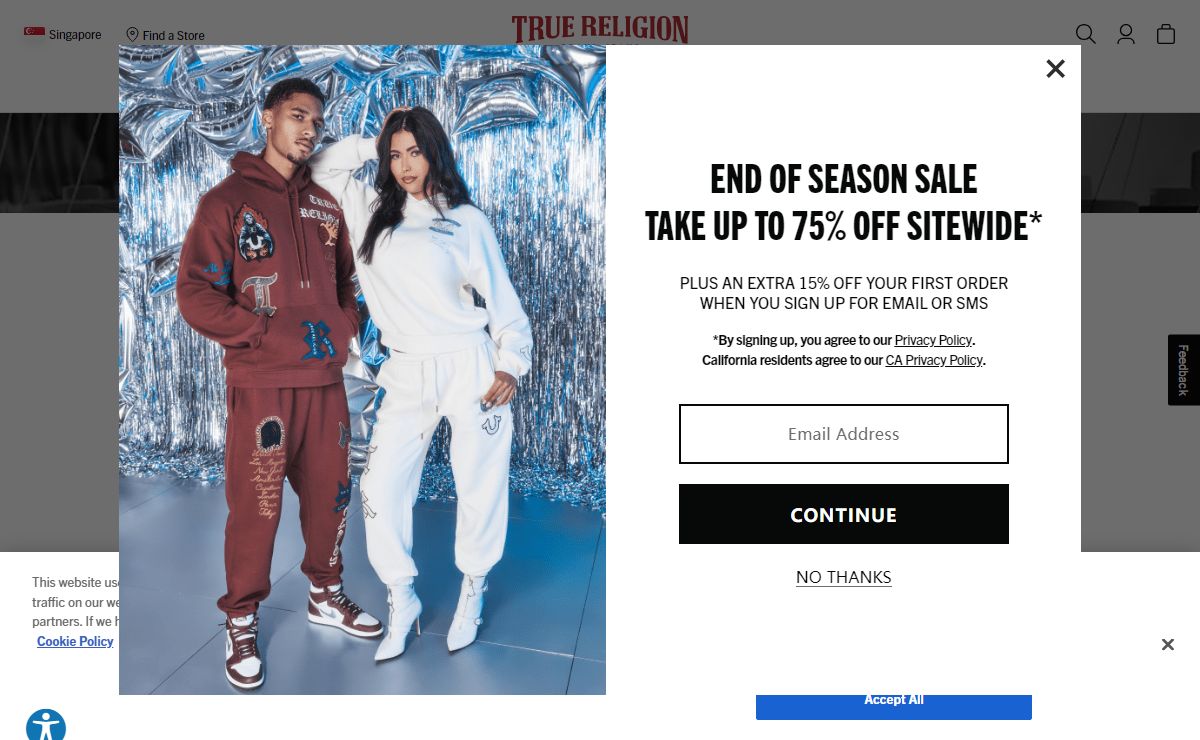Open the accessibility options icon
1200x740 pixels.
pyautogui.click(x=46, y=725)
